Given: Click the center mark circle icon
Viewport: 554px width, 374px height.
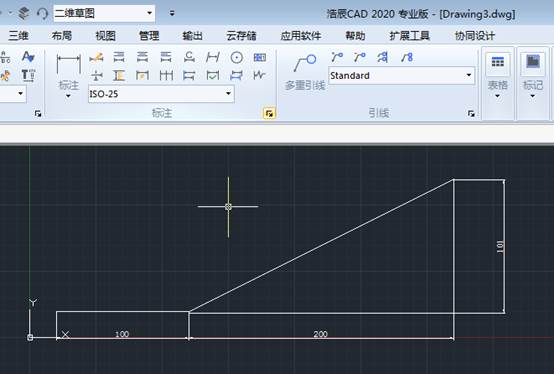Looking at the screenshot, I should [236, 57].
